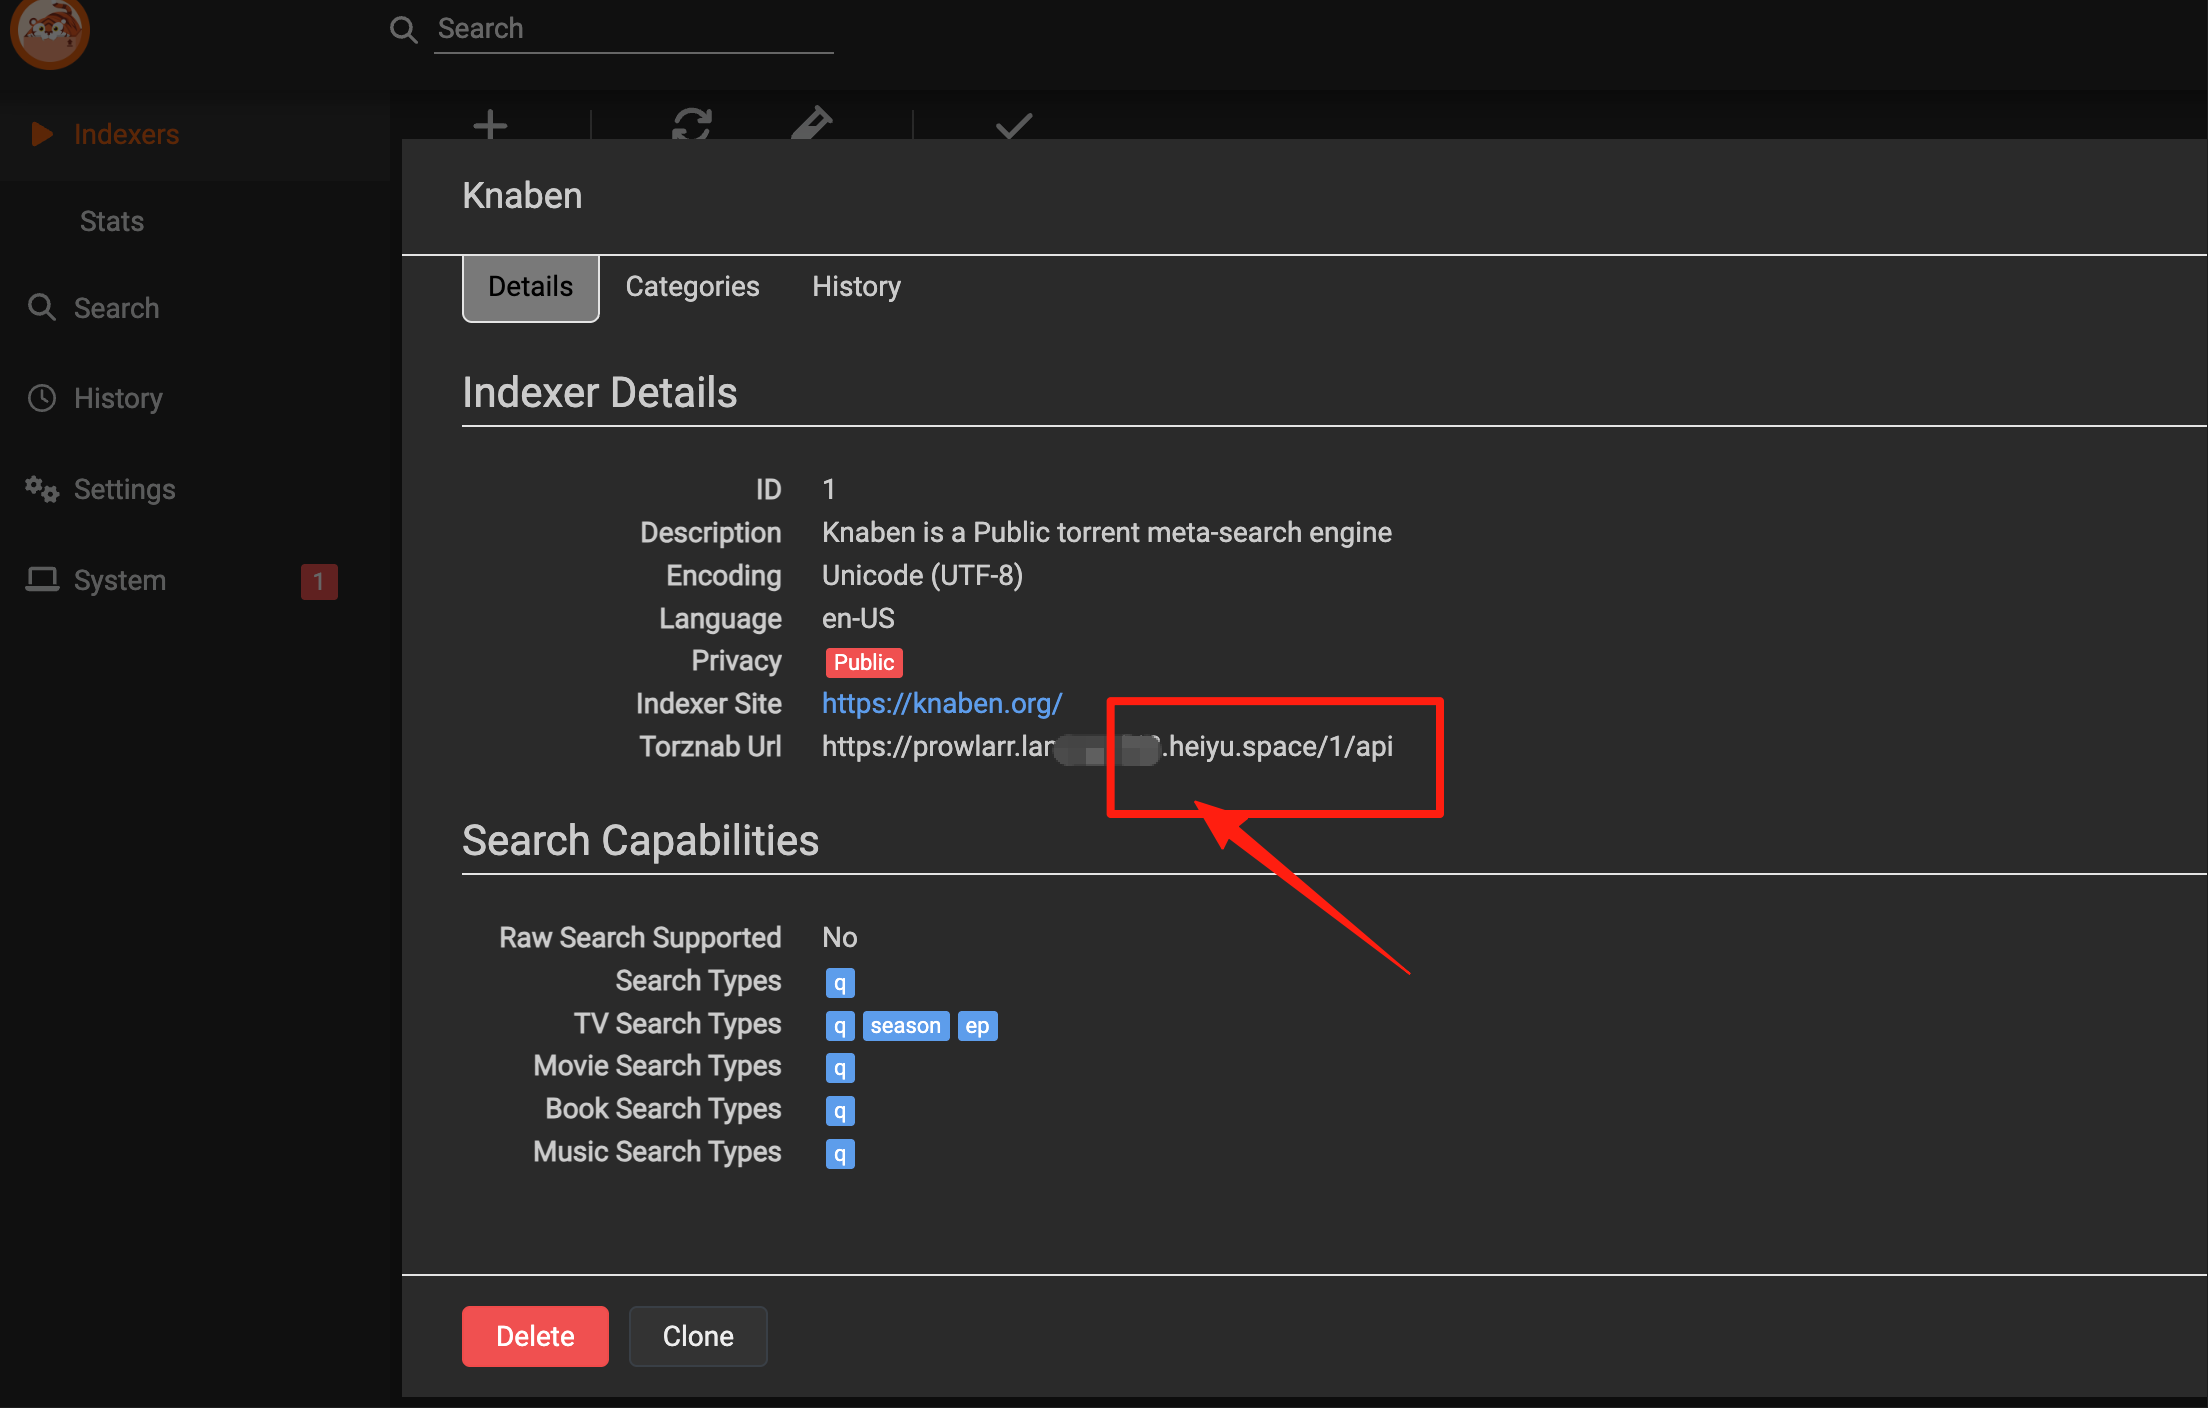Click the Mass Edit pencil icon
The image size is (2208, 1408).
(x=811, y=124)
